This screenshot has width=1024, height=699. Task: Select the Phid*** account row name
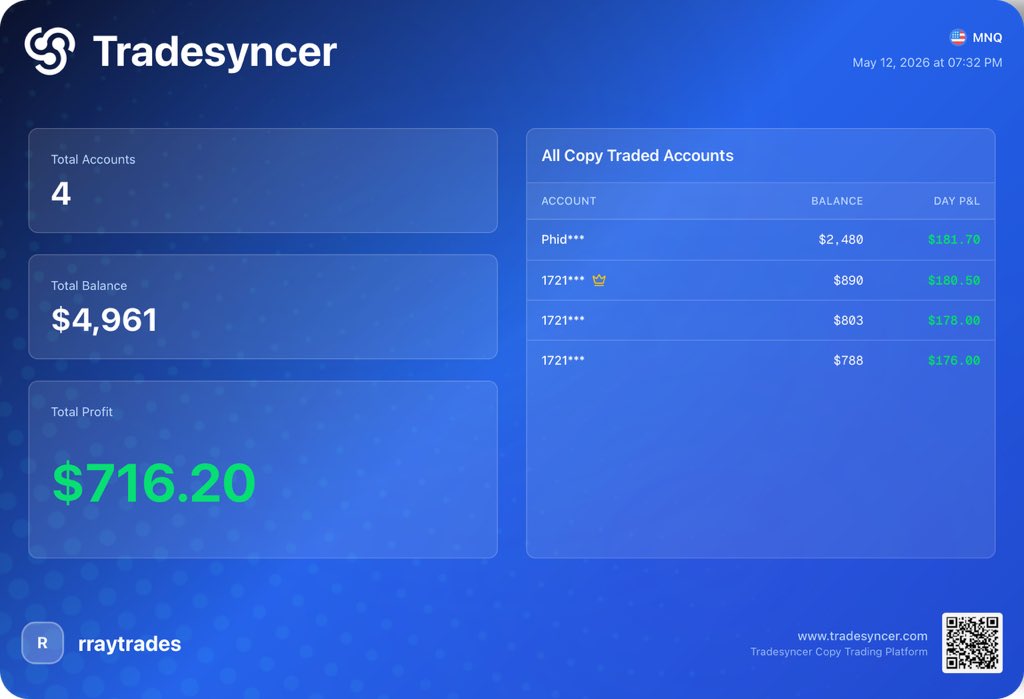pos(563,239)
